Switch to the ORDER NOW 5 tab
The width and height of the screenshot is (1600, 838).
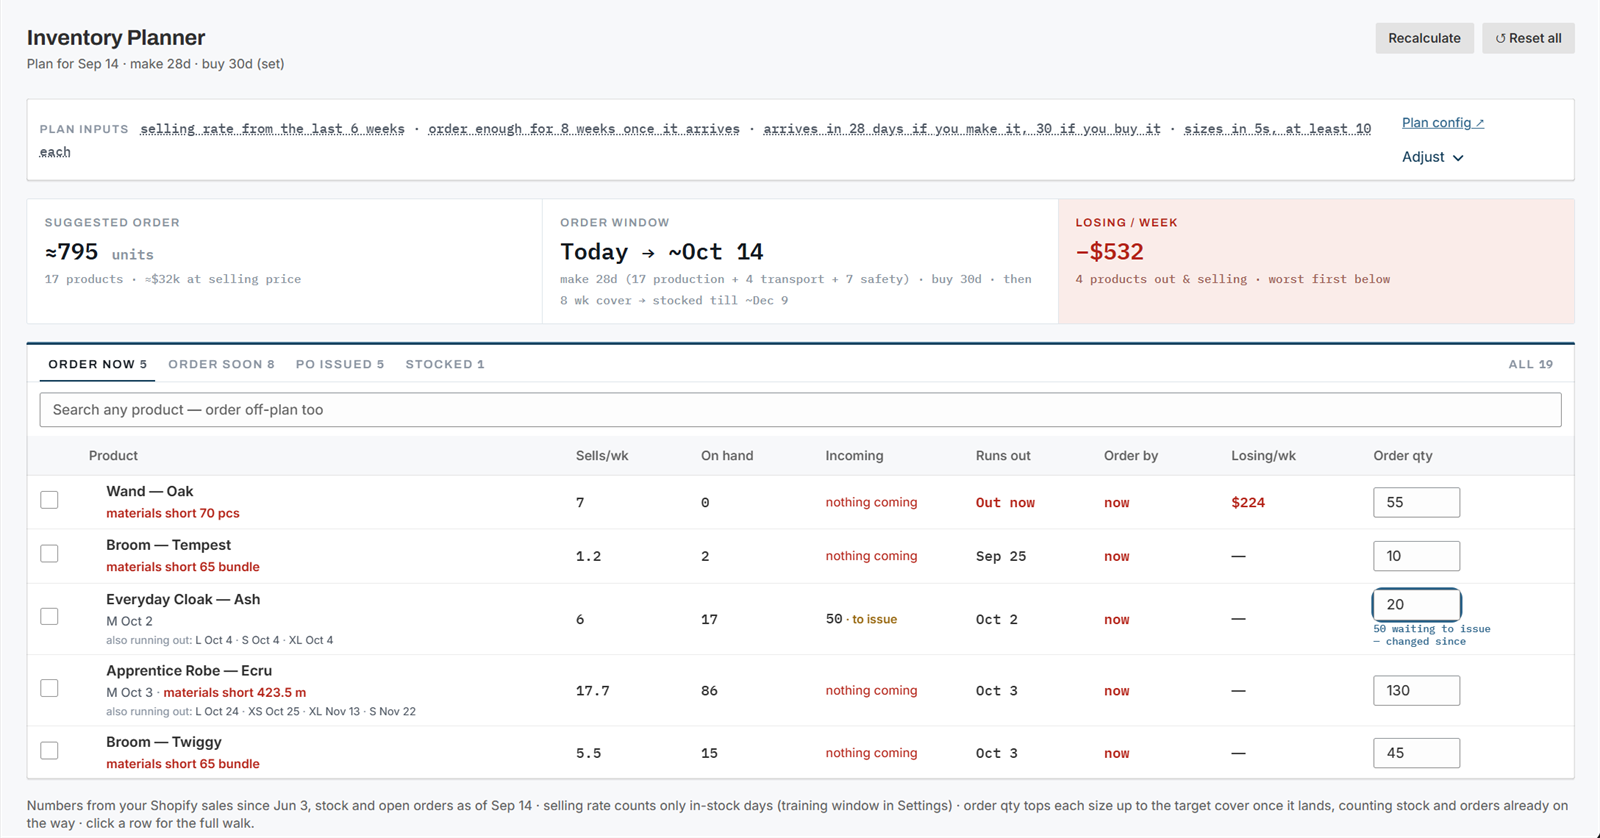[97, 364]
